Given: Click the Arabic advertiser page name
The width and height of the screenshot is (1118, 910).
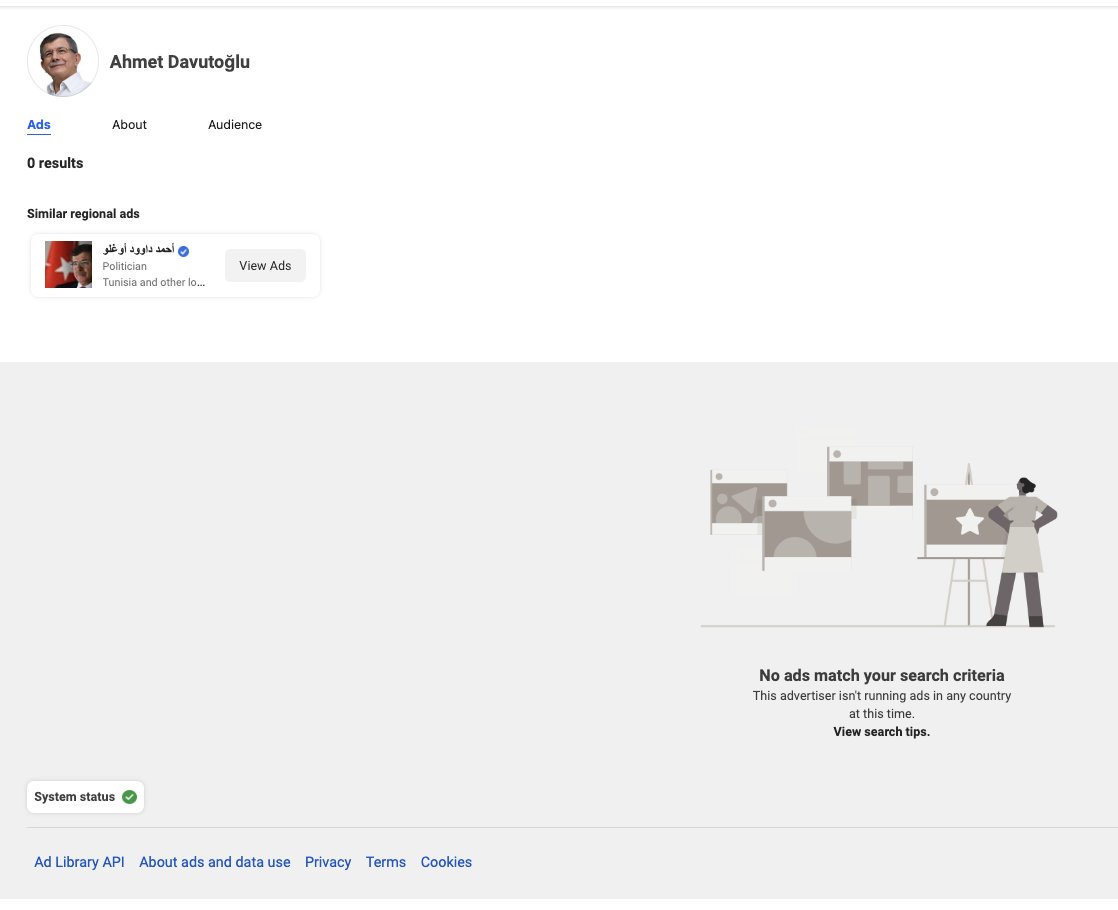Looking at the screenshot, I should click(138, 250).
